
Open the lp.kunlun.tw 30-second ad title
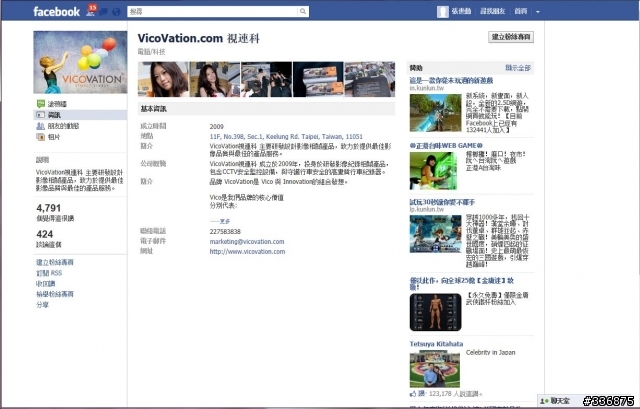[442, 202]
